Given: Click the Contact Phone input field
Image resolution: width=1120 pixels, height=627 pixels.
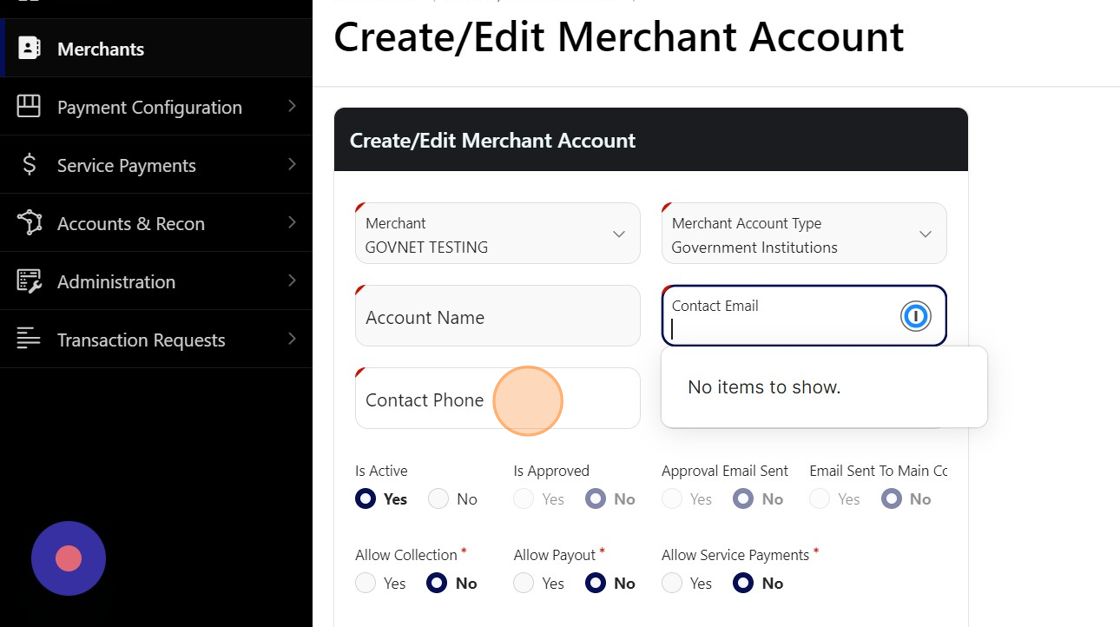Looking at the screenshot, I should pos(497,399).
